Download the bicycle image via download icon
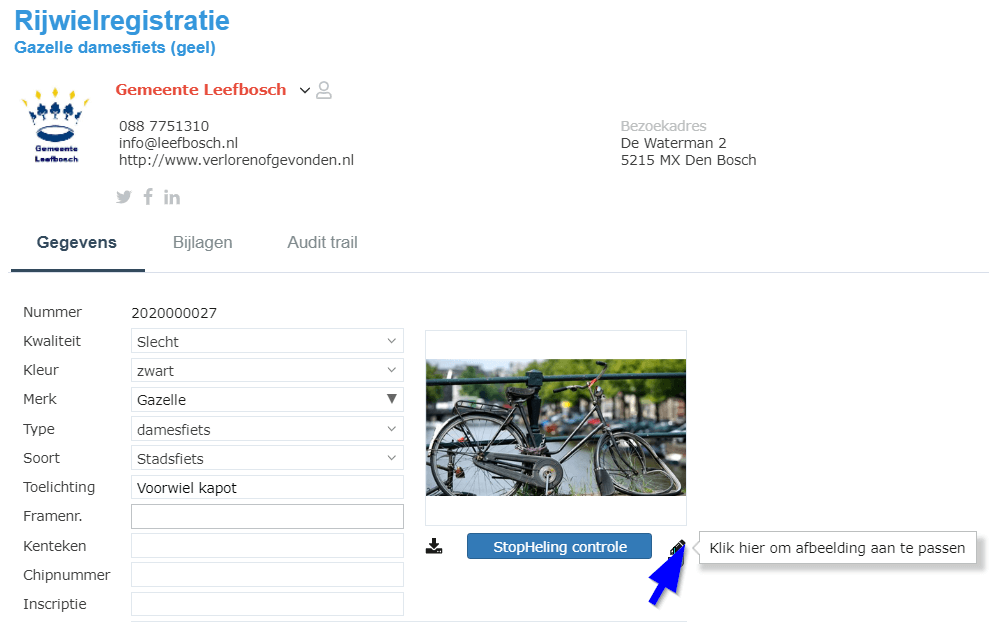Viewport: 989px width, 622px height. [x=434, y=546]
